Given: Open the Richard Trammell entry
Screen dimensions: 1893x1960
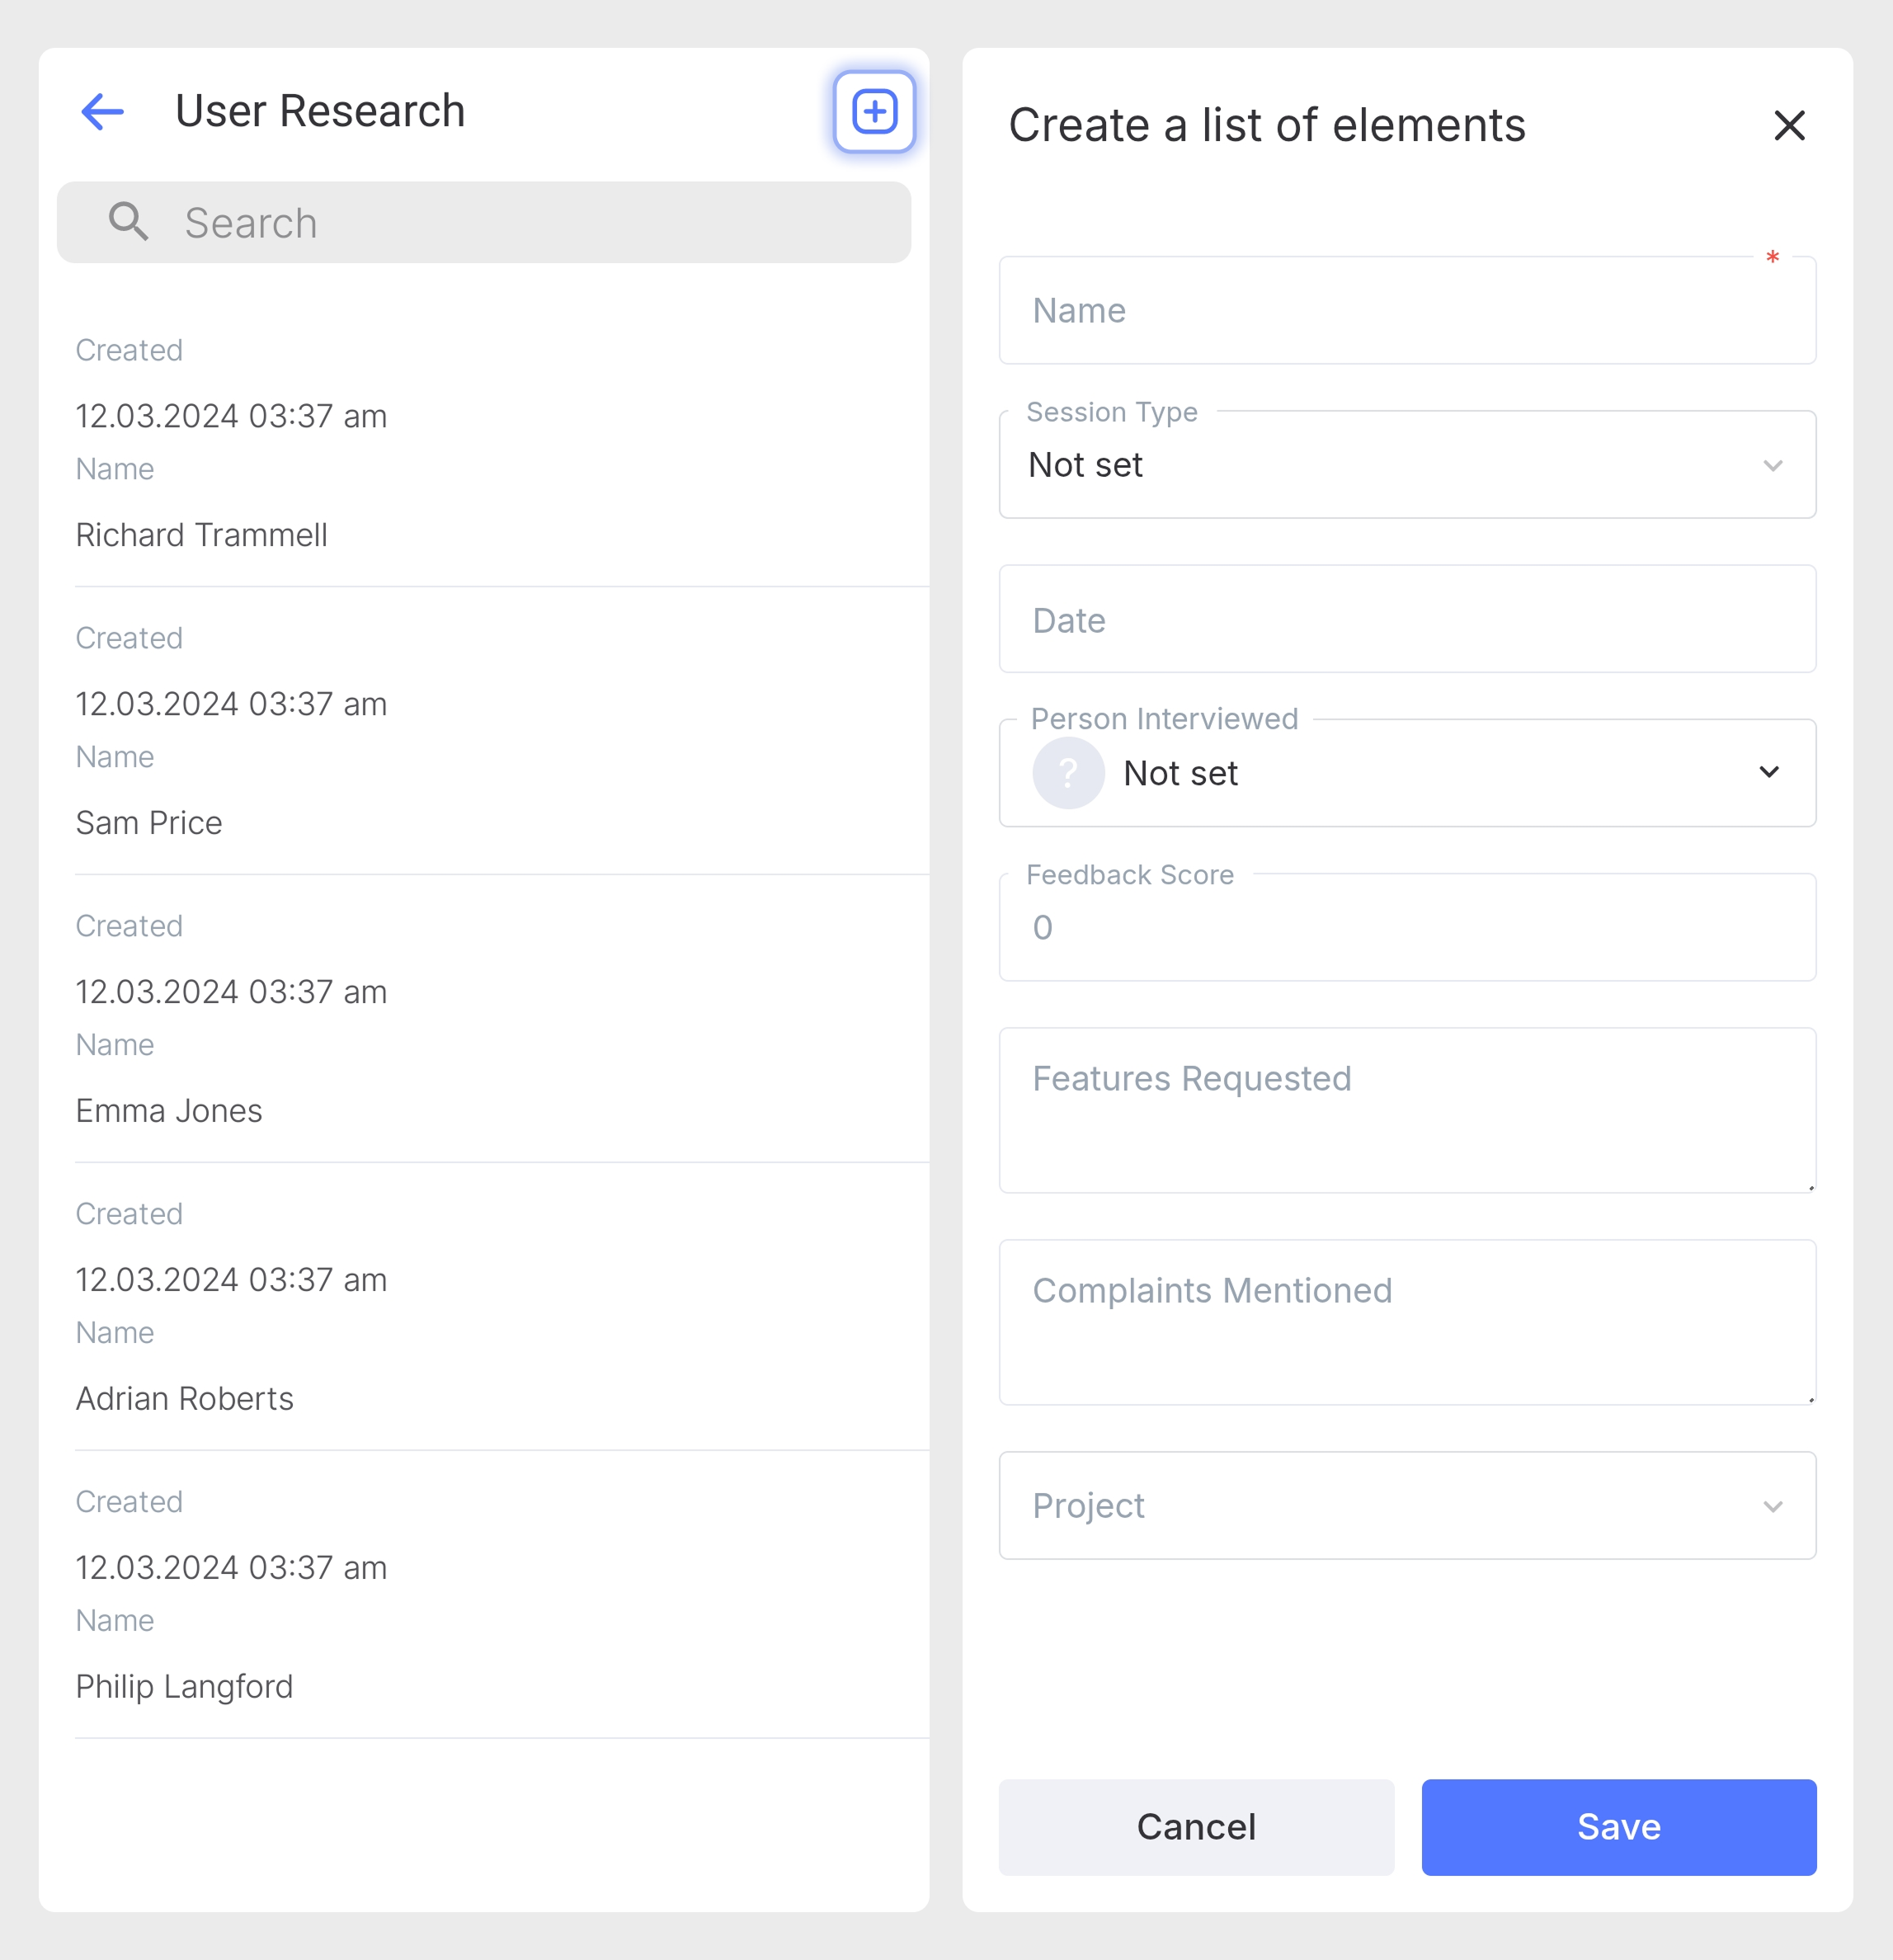Looking at the screenshot, I should point(202,535).
